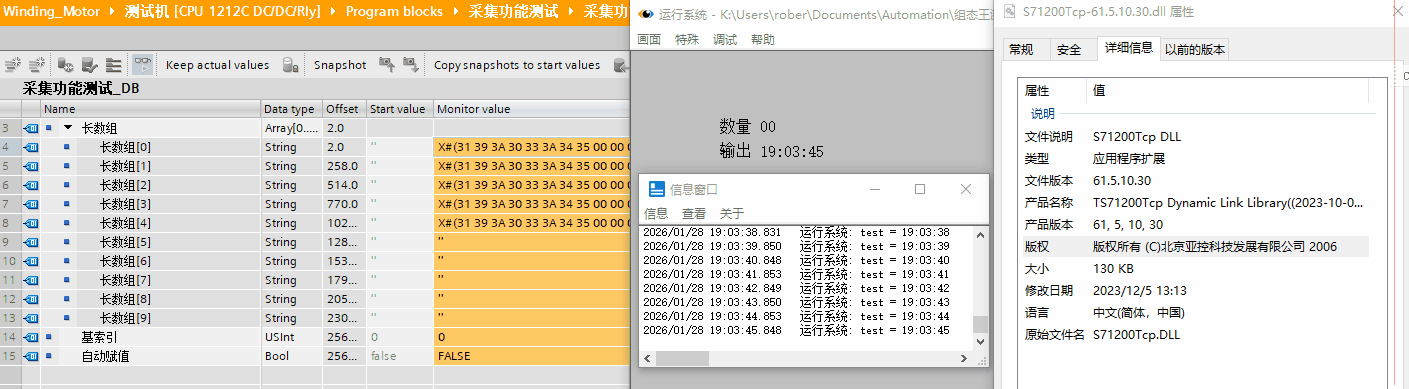
Task: Click the 数量 00 text
Action: coord(747,127)
